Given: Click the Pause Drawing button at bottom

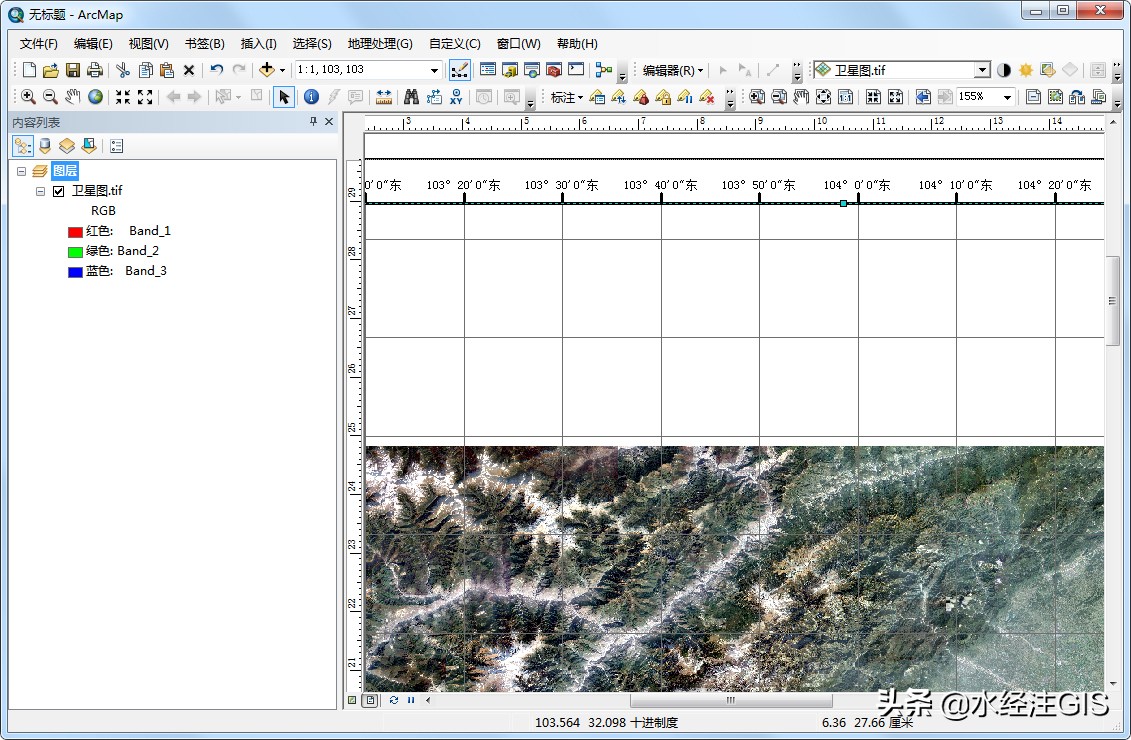Looking at the screenshot, I should [411, 700].
